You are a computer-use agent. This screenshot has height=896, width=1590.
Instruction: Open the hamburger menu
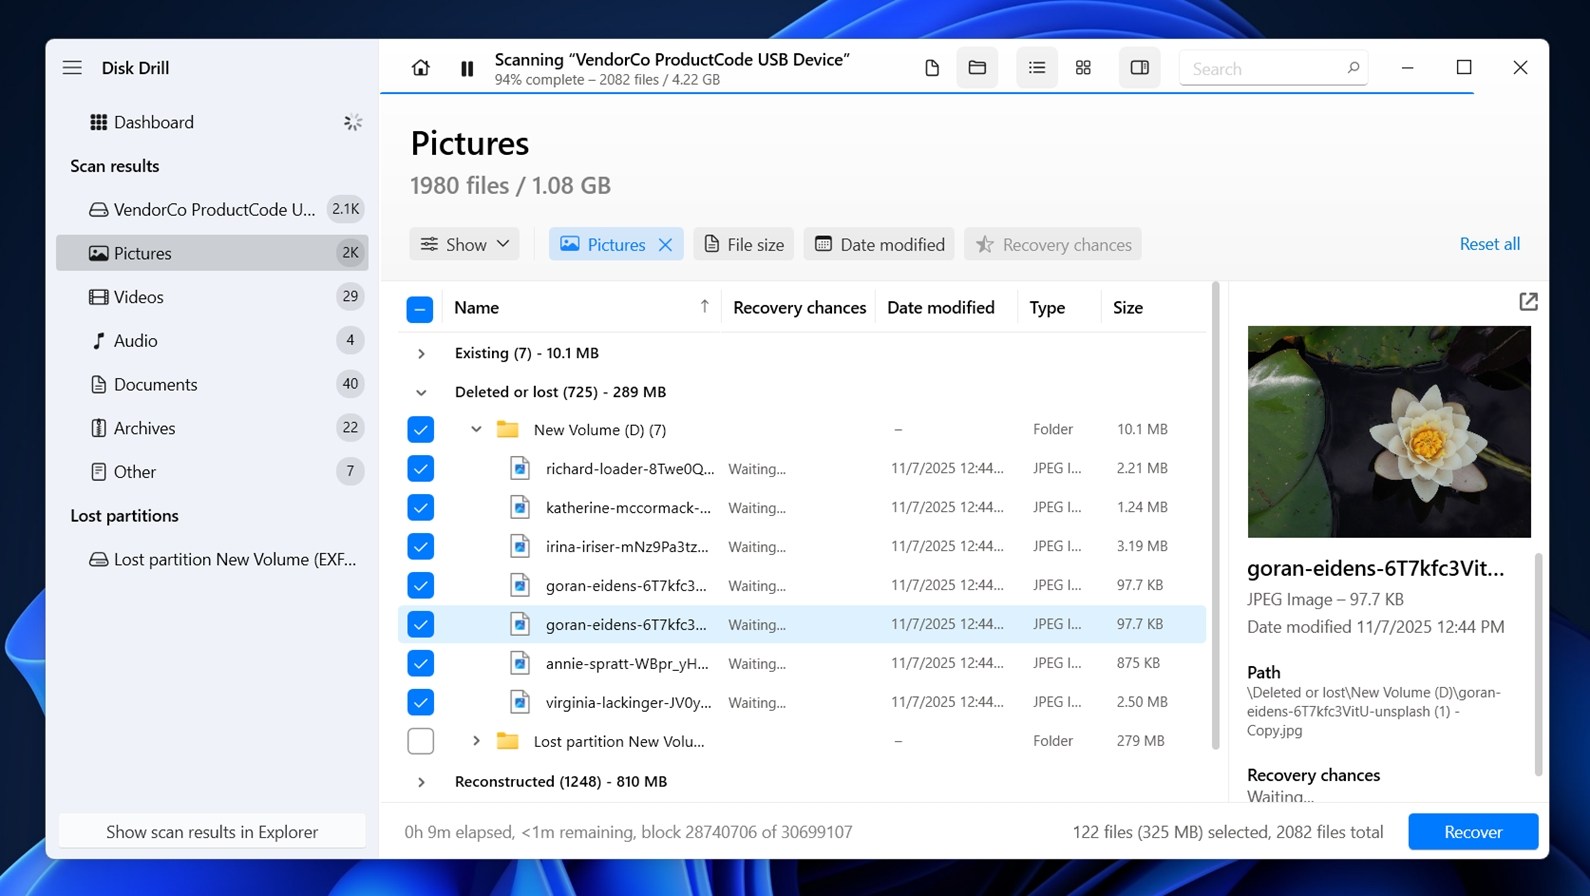72,68
